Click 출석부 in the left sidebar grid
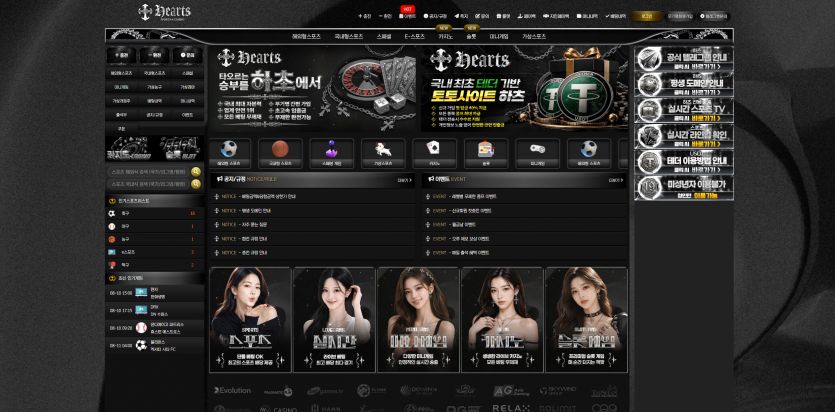The width and height of the screenshot is (835, 412). tap(121, 114)
